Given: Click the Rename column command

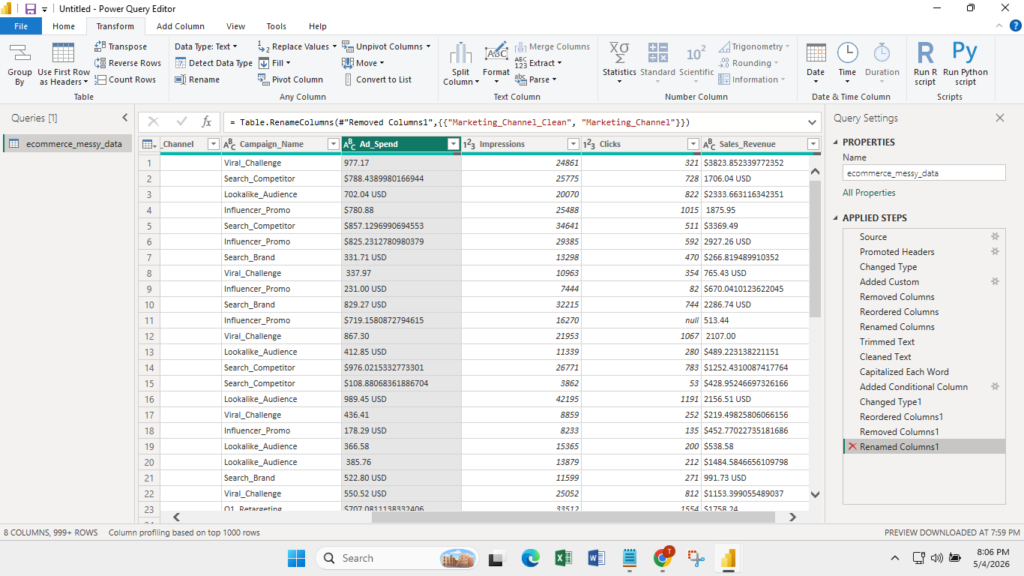Looking at the screenshot, I should click(197, 79).
